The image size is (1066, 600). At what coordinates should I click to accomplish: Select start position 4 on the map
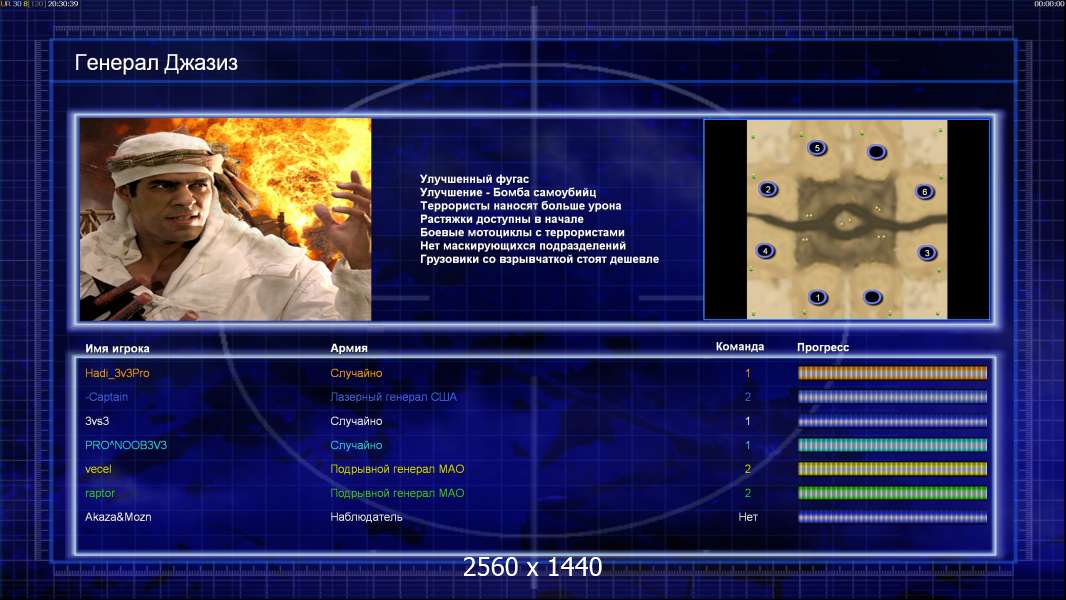click(x=765, y=251)
